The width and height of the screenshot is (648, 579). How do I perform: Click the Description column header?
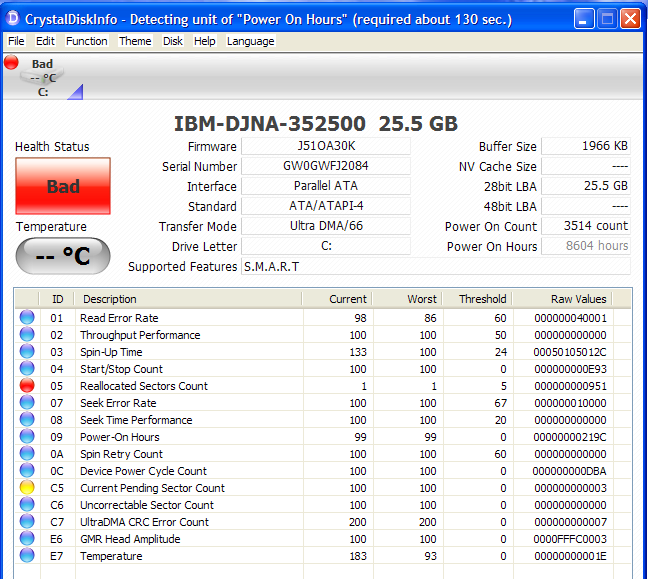(188, 299)
